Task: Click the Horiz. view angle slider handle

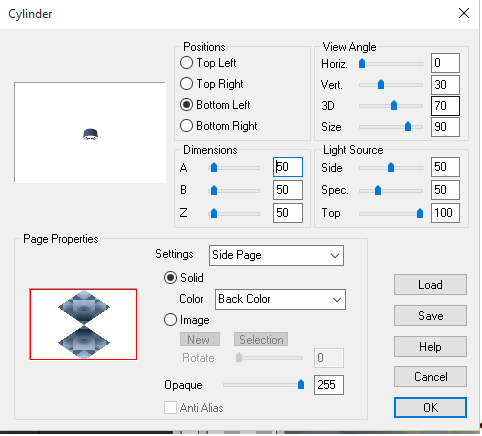Action: pyautogui.click(x=362, y=63)
